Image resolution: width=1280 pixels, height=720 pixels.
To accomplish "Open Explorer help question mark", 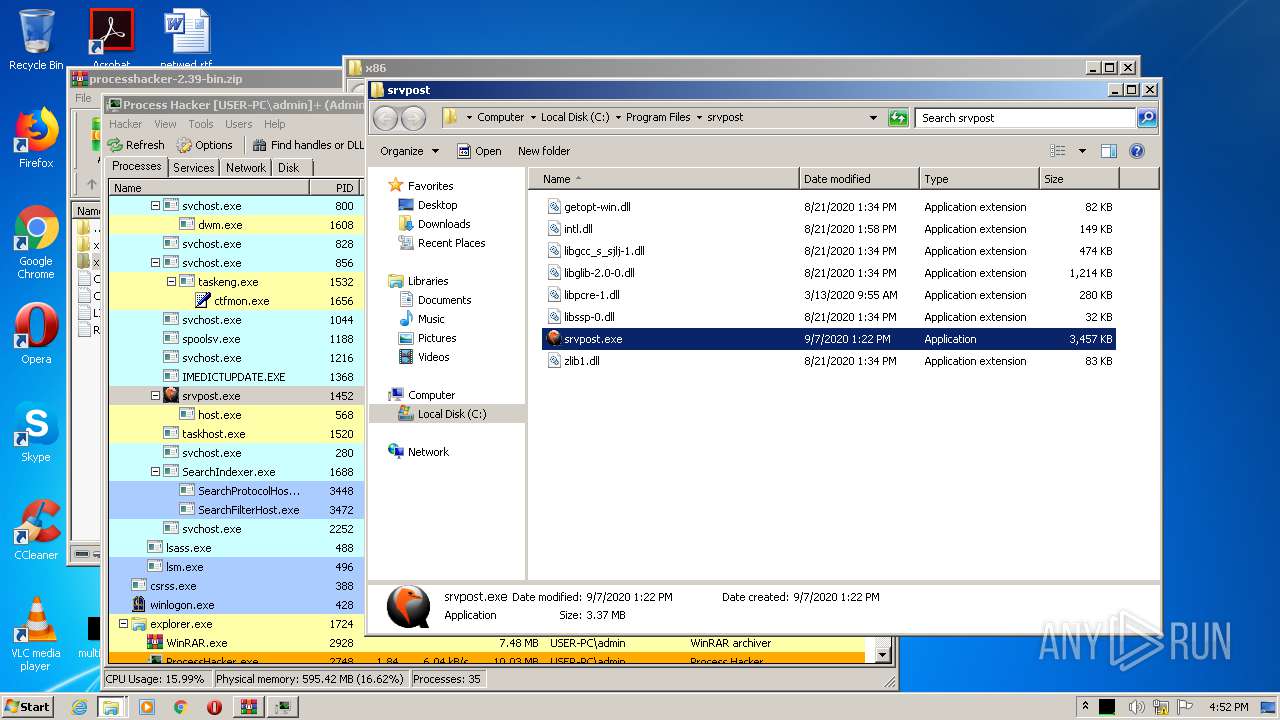I will [x=1136, y=151].
